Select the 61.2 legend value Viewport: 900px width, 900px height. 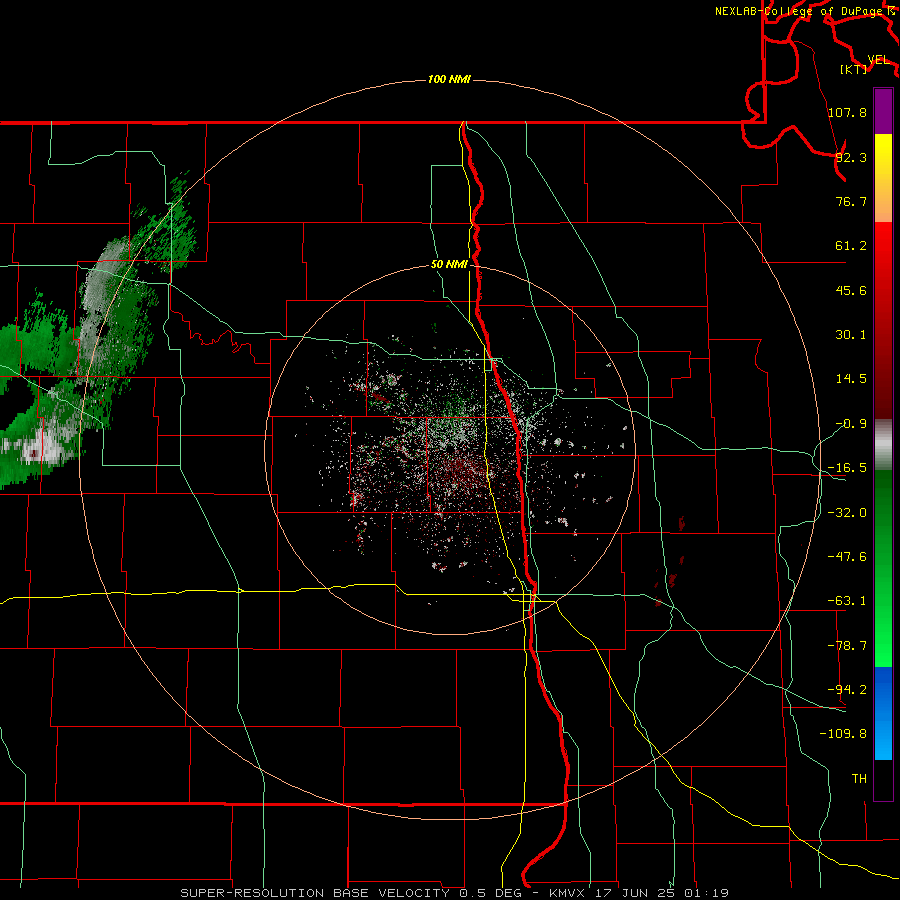click(851, 246)
